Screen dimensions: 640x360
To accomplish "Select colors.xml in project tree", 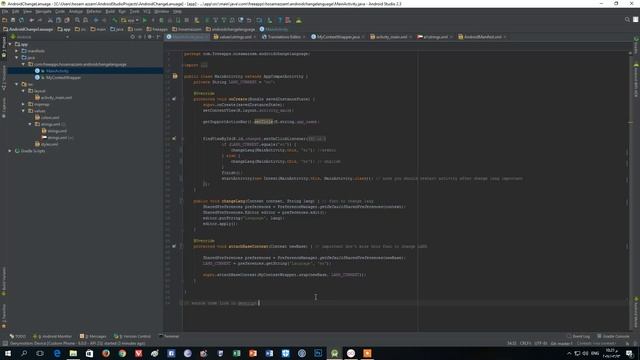I will click(50, 118).
